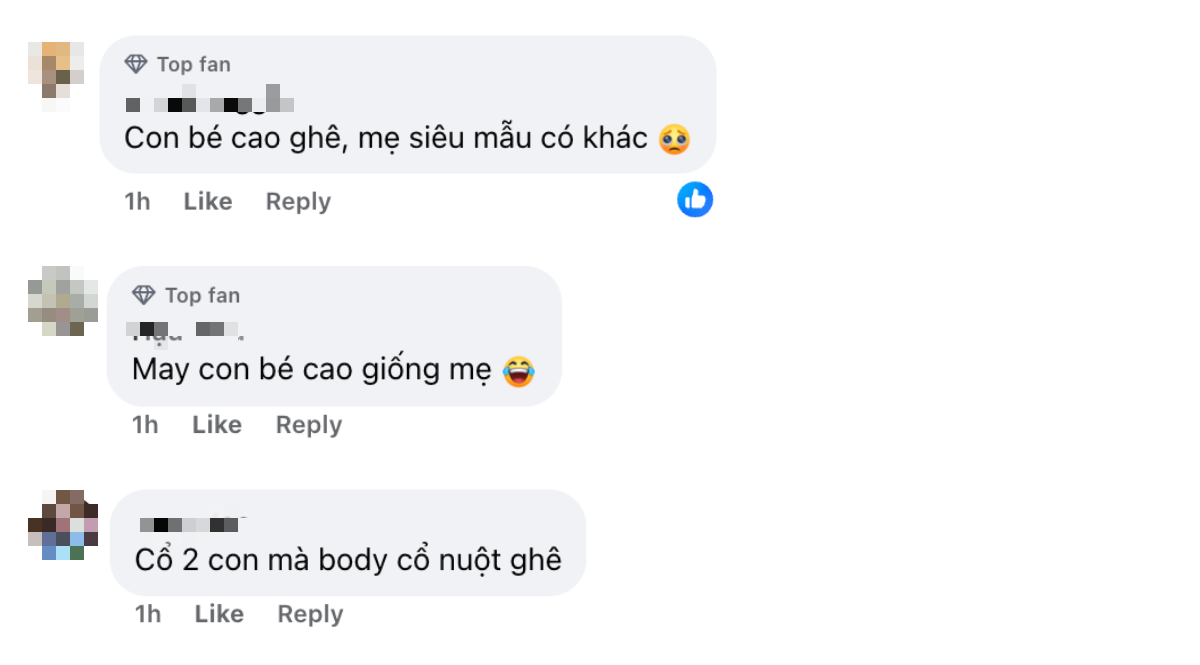
Task: Click the blue thumbs-up reaction icon
Action: pyautogui.click(x=694, y=200)
